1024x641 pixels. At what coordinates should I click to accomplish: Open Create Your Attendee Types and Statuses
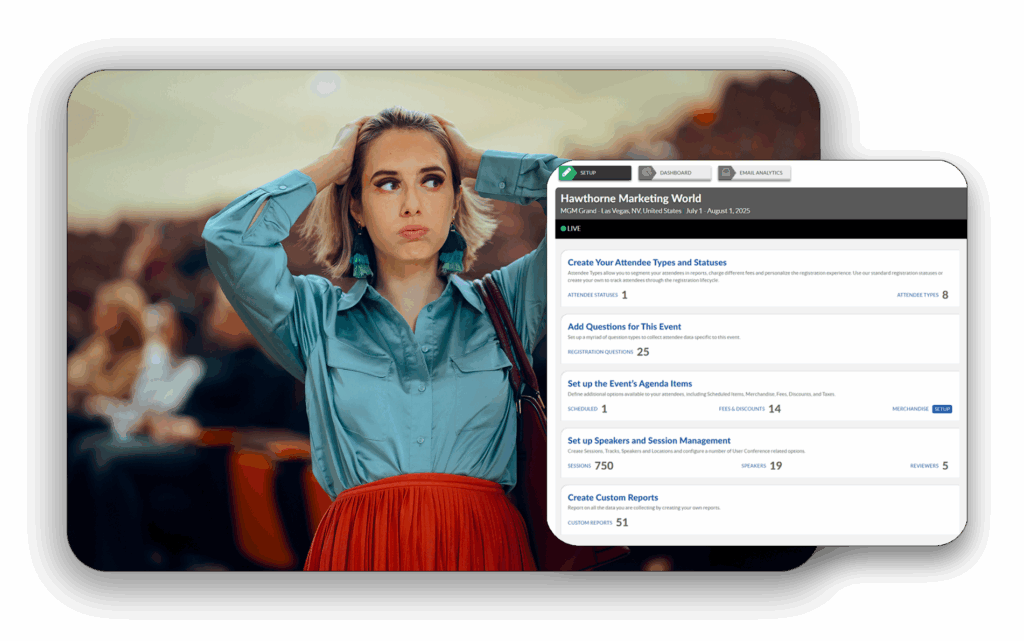(x=647, y=262)
